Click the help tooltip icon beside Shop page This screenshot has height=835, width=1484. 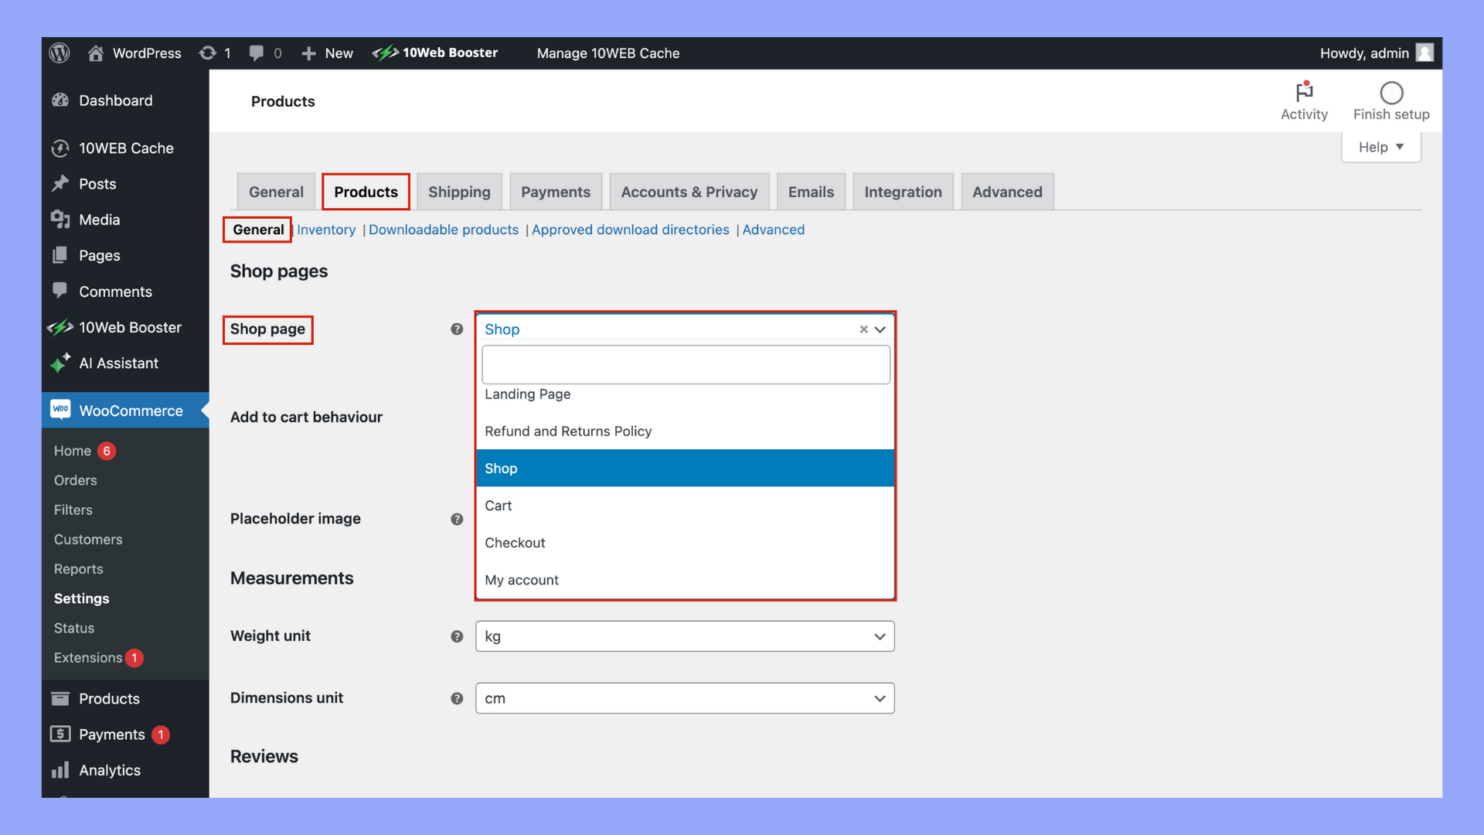[x=456, y=329]
